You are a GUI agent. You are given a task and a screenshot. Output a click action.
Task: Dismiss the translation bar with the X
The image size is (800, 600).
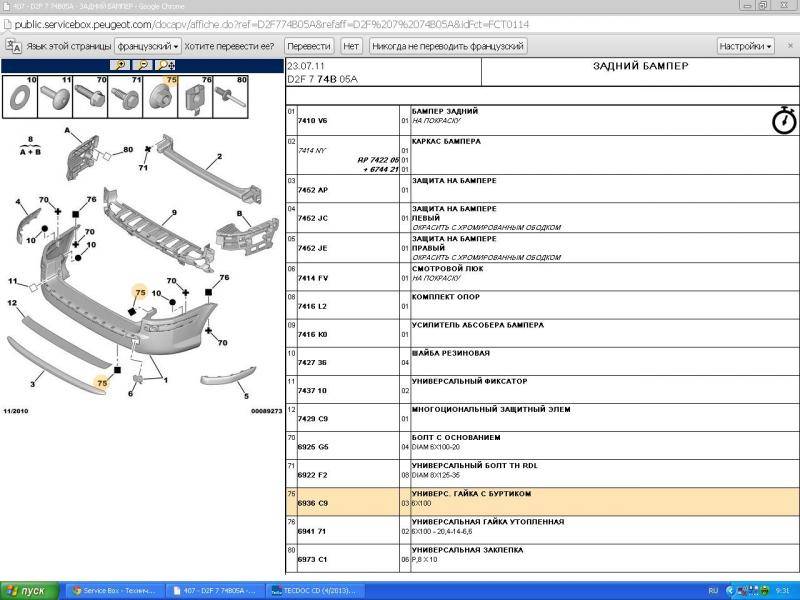point(787,46)
